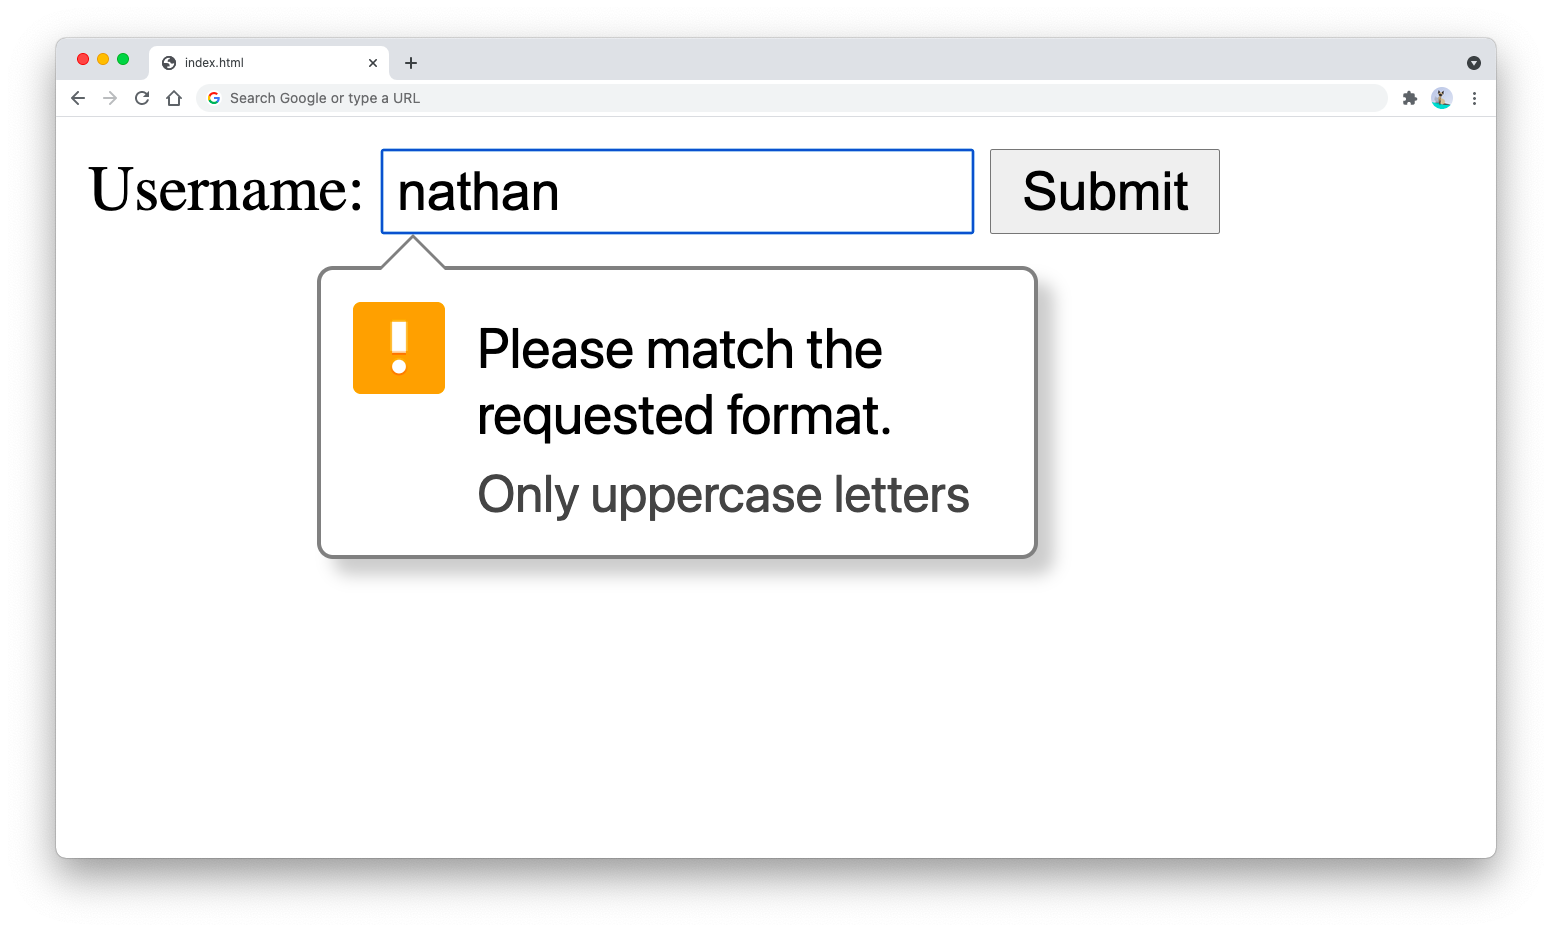Open the Chrome profile avatar
The width and height of the screenshot is (1552, 932).
click(1442, 98)
